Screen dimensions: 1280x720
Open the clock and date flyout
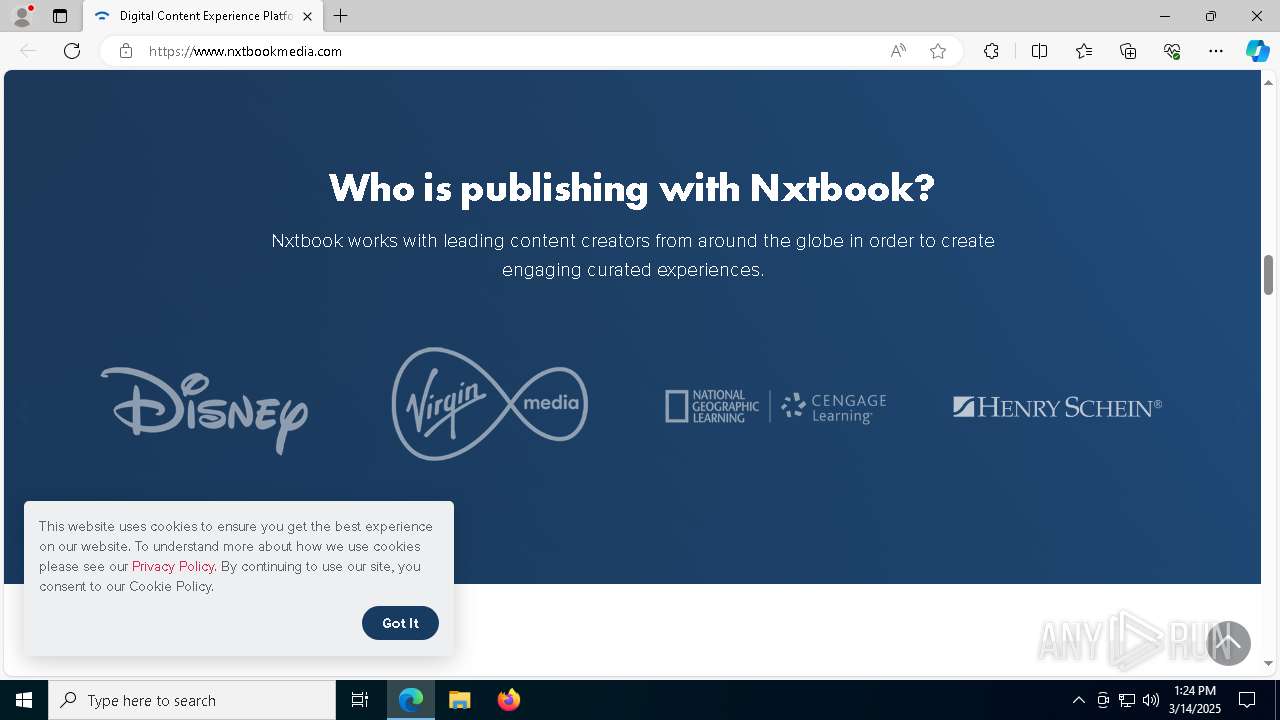coord(1195,700)
